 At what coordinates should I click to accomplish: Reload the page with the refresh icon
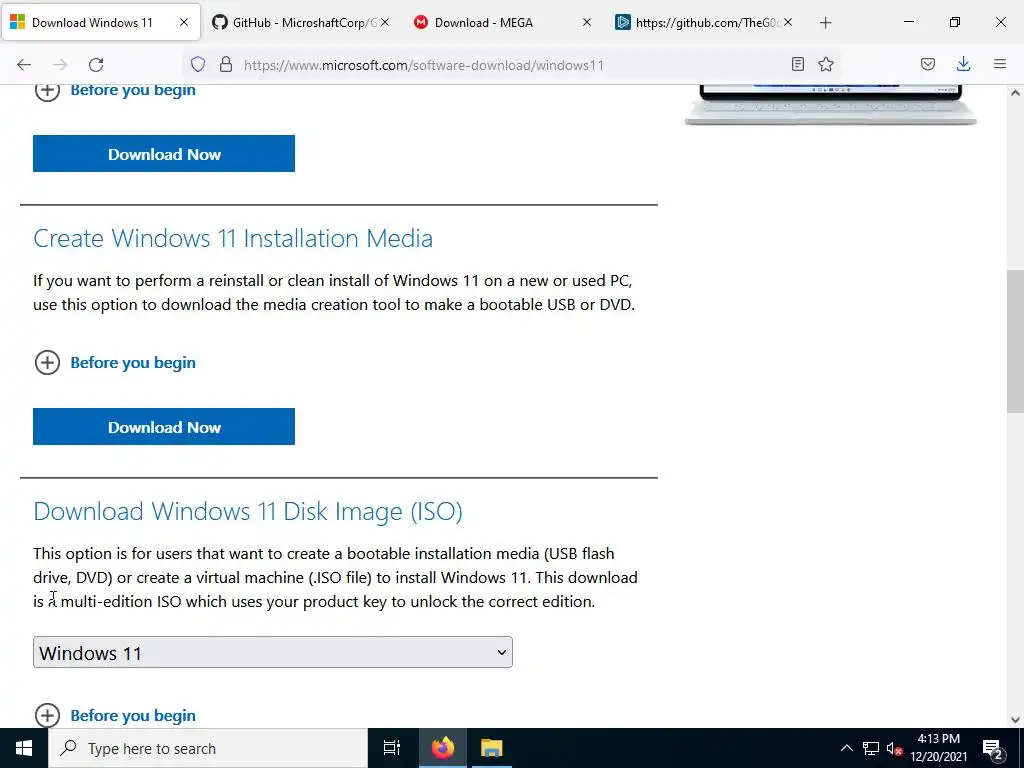96,65
